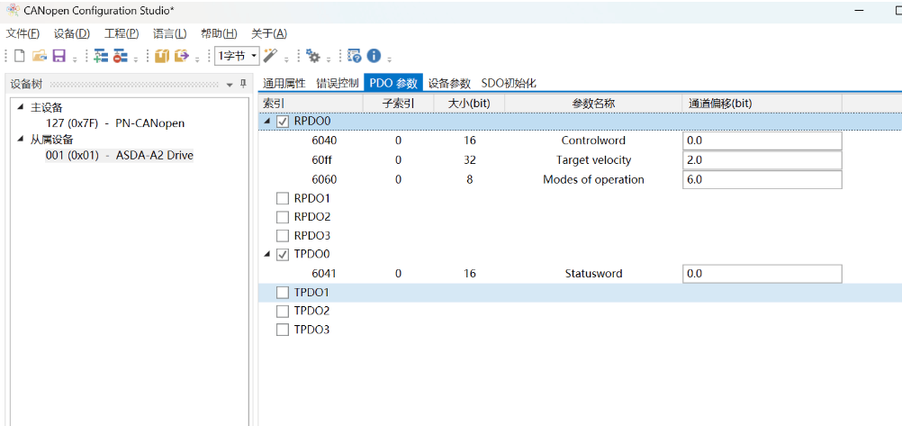Click the help list question icon
Screen dimensions: 902x426
[x=354, y=56]
